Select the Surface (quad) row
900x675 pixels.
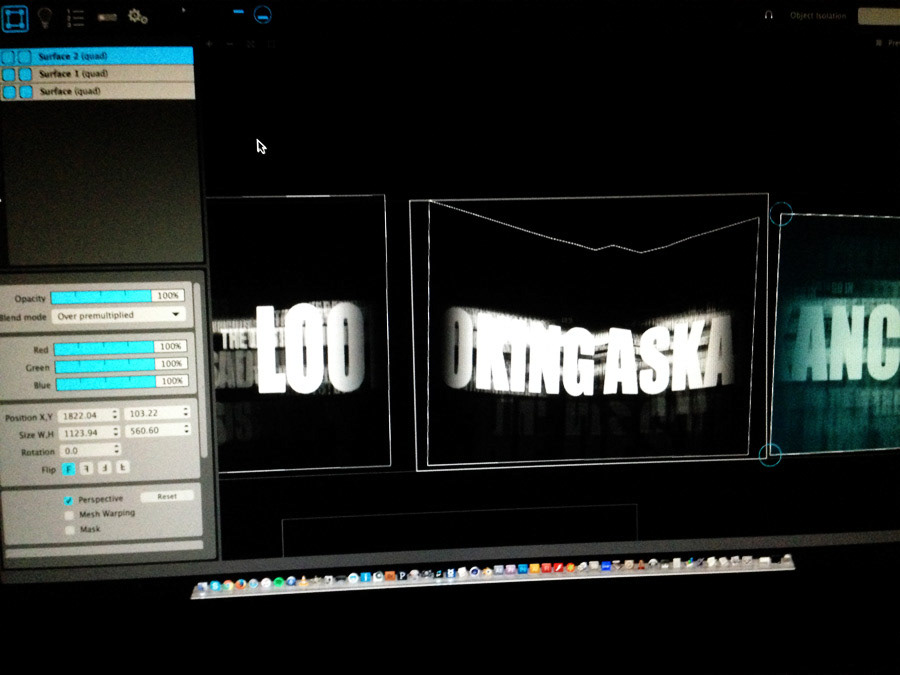(x=98, y=91)
